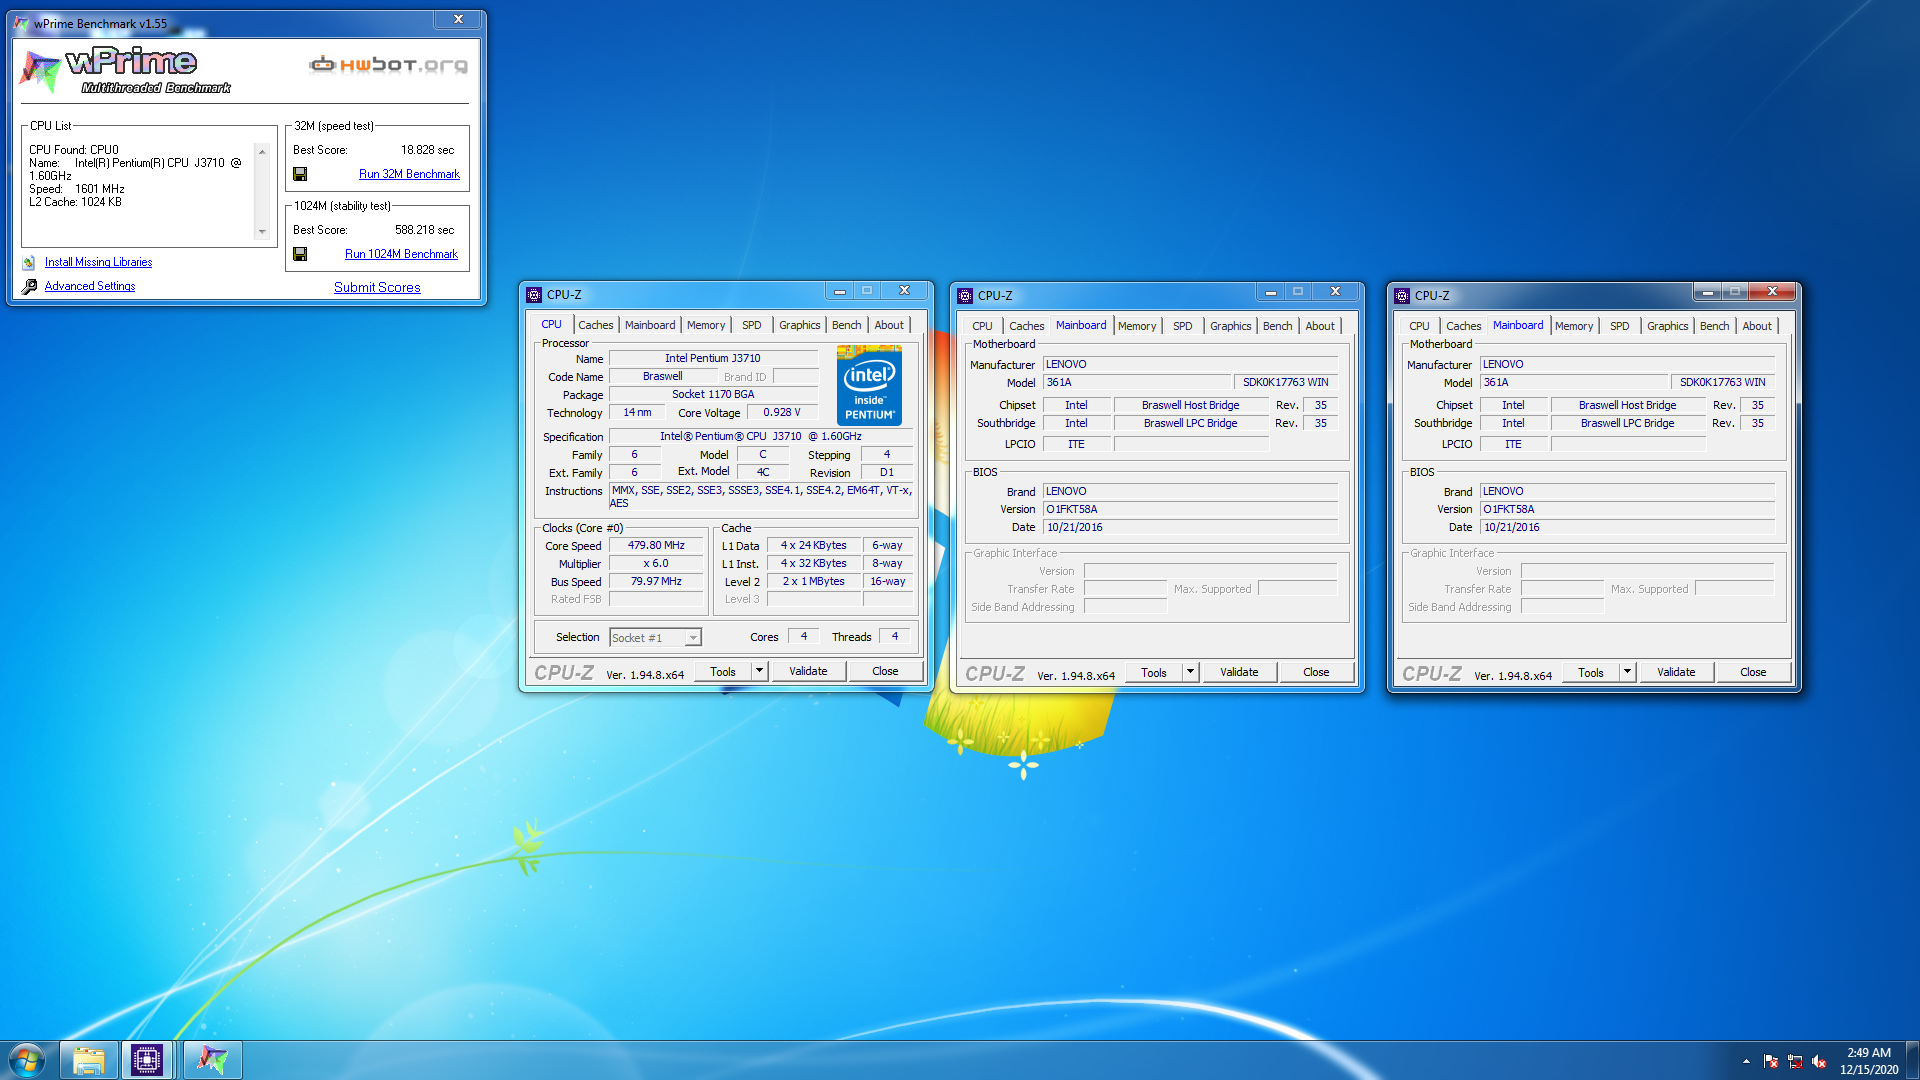Screen dimensions: 1920x1080
Task: Click CPU List scrollbar down arrow
Action: (262, 232)
